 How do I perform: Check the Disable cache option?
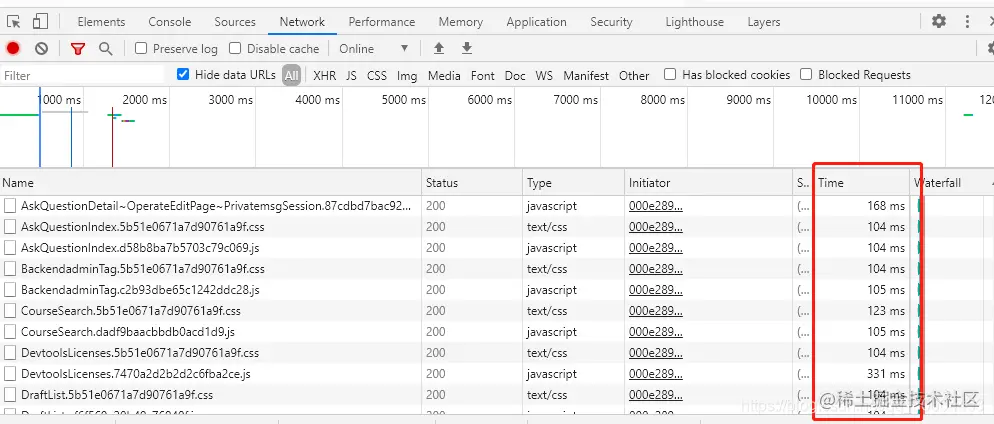[x=235, y=48]
